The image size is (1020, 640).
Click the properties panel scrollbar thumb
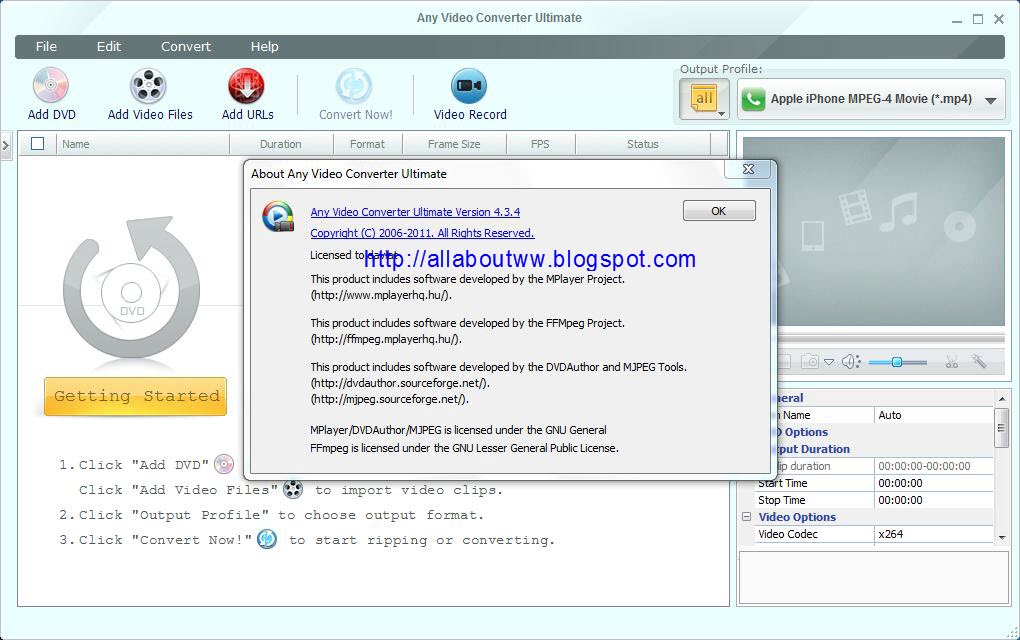pyautogui.click(x=1002, y=427)
